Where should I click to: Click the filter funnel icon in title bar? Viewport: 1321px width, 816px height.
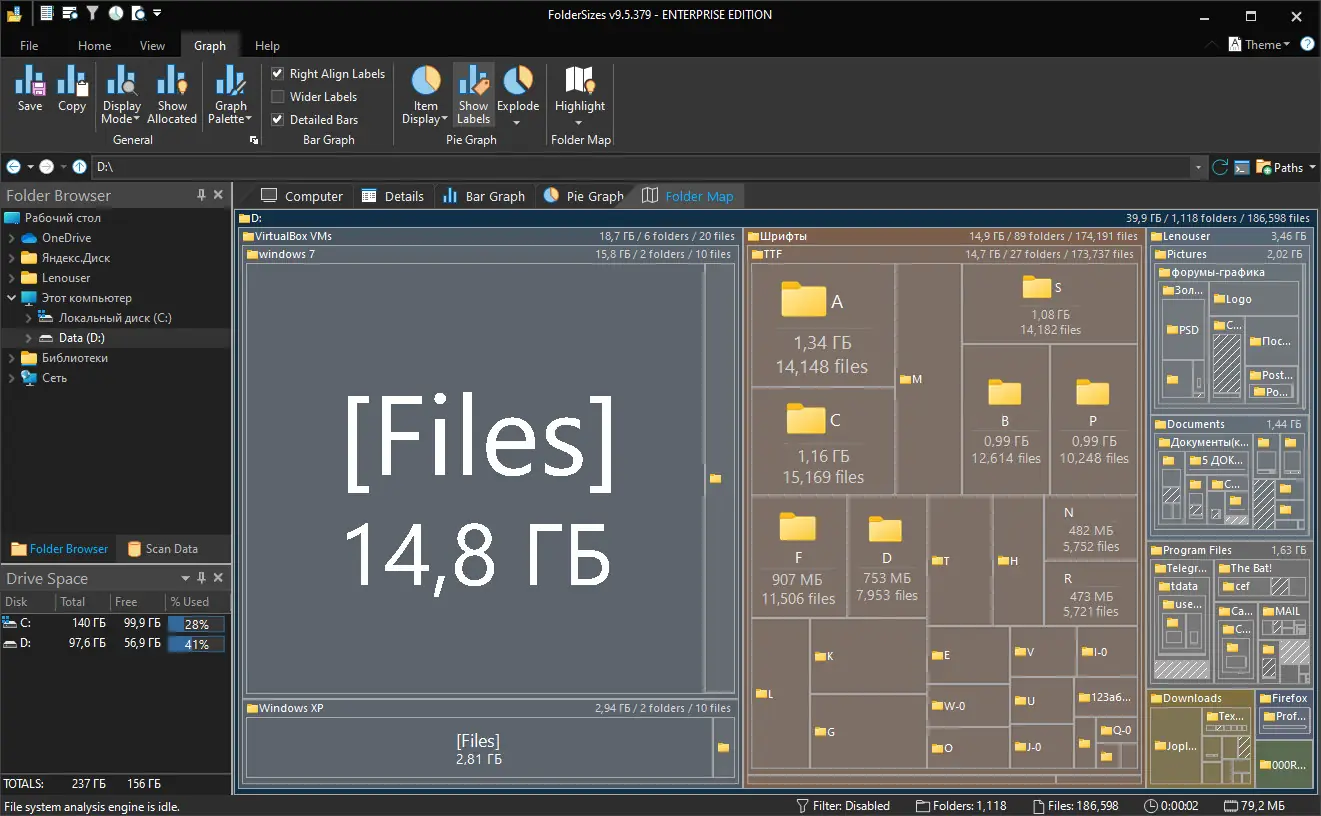pyautogui.click(x=92, y=14)
